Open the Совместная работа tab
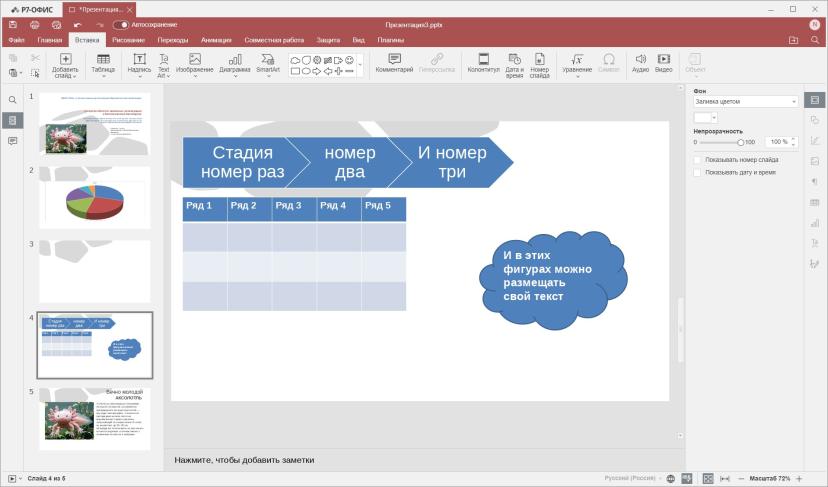This screenshot has width=828, height=487. (274, 40)
